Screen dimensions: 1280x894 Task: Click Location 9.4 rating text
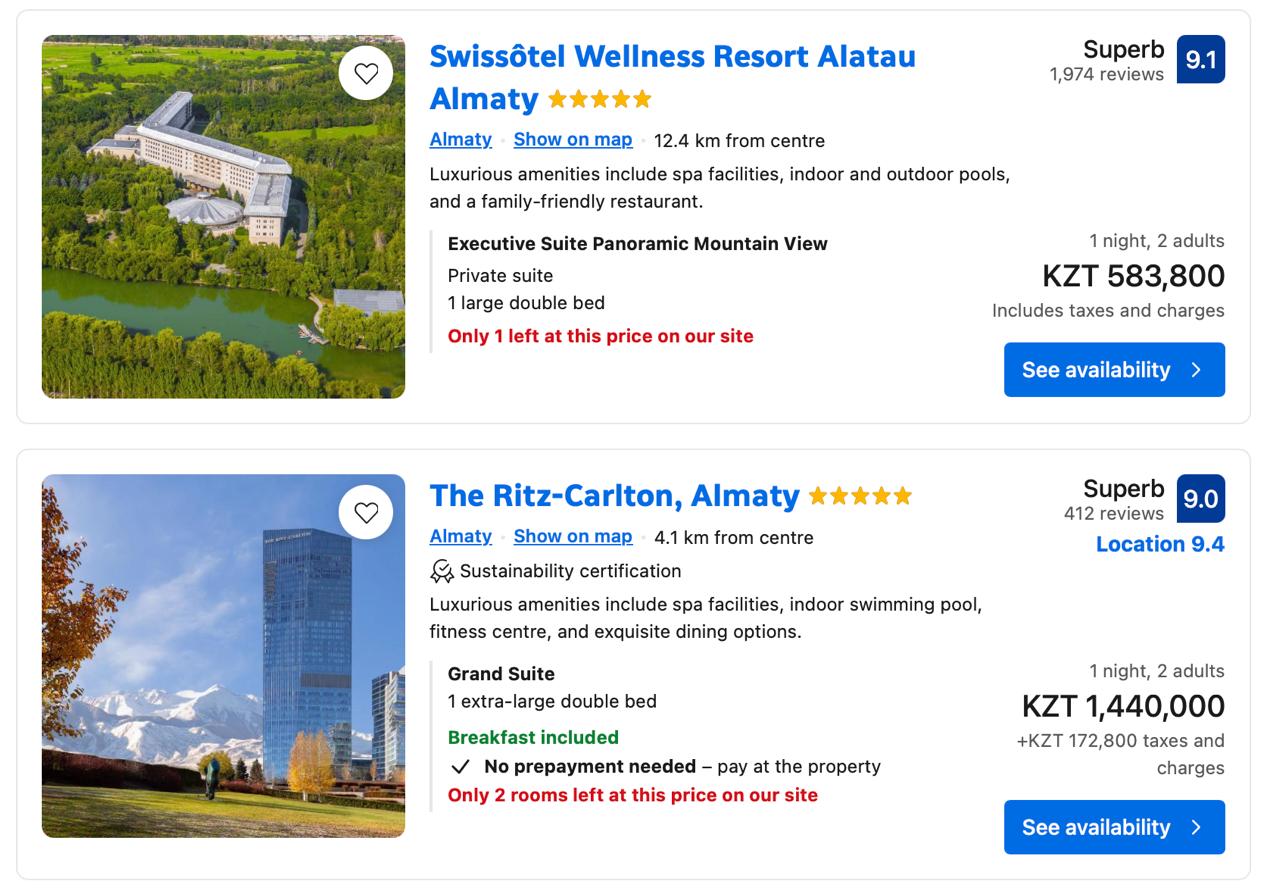tap(1160, 545)
